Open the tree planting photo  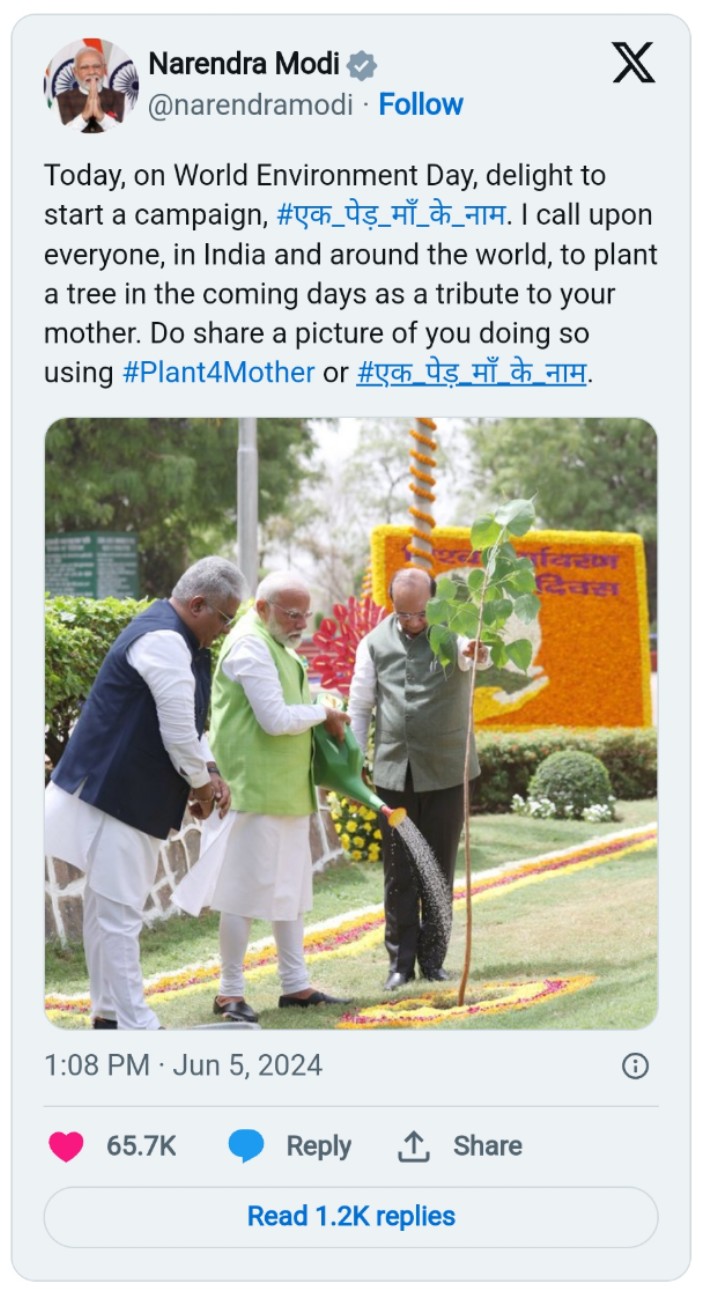[x=351, y=723]
